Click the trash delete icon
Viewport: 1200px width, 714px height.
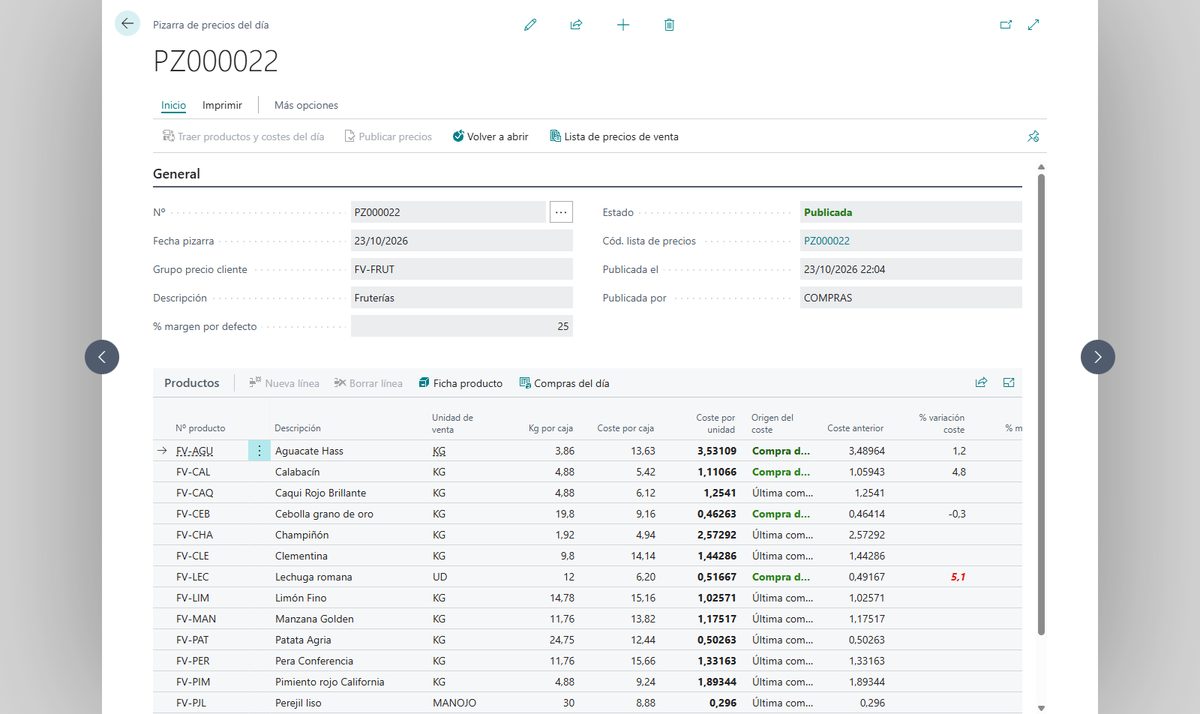pyautogui.click(x=669, y=25)
